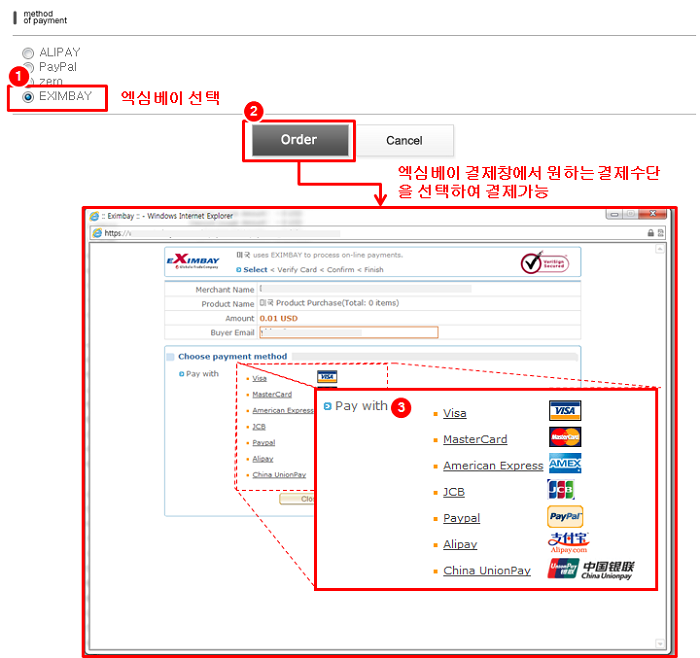Click the MasterCard logo icon

(565, 437)
